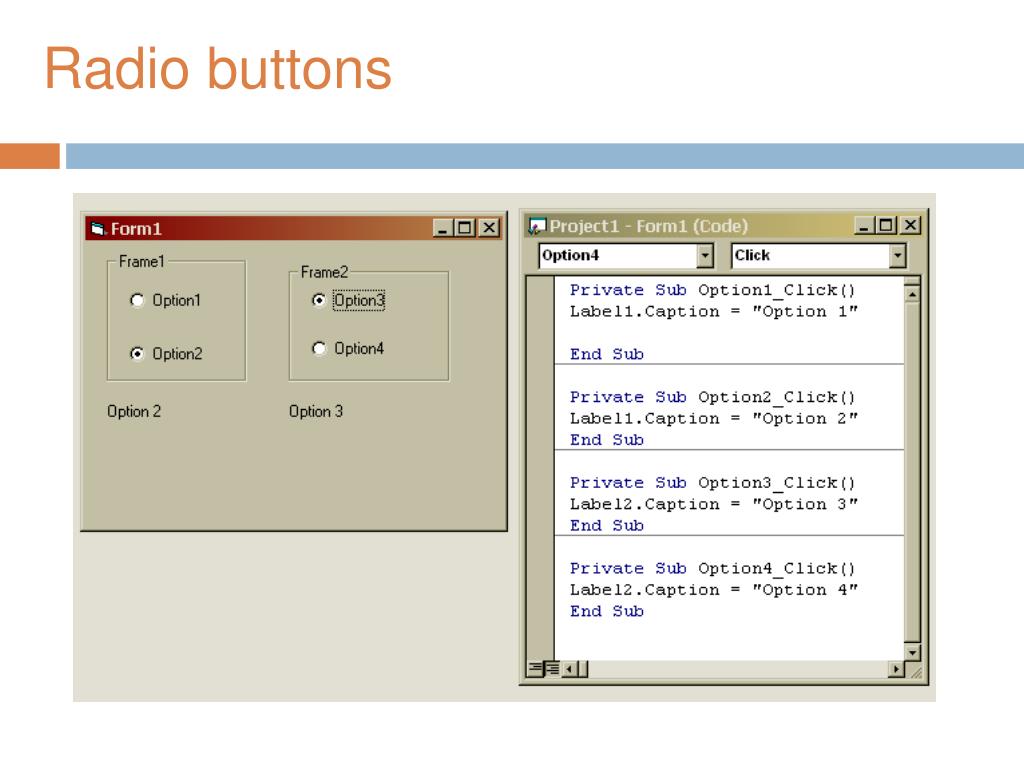Click the Frame1 caption
Viewport: 1024px width, 768px height.
pos(142,261)
